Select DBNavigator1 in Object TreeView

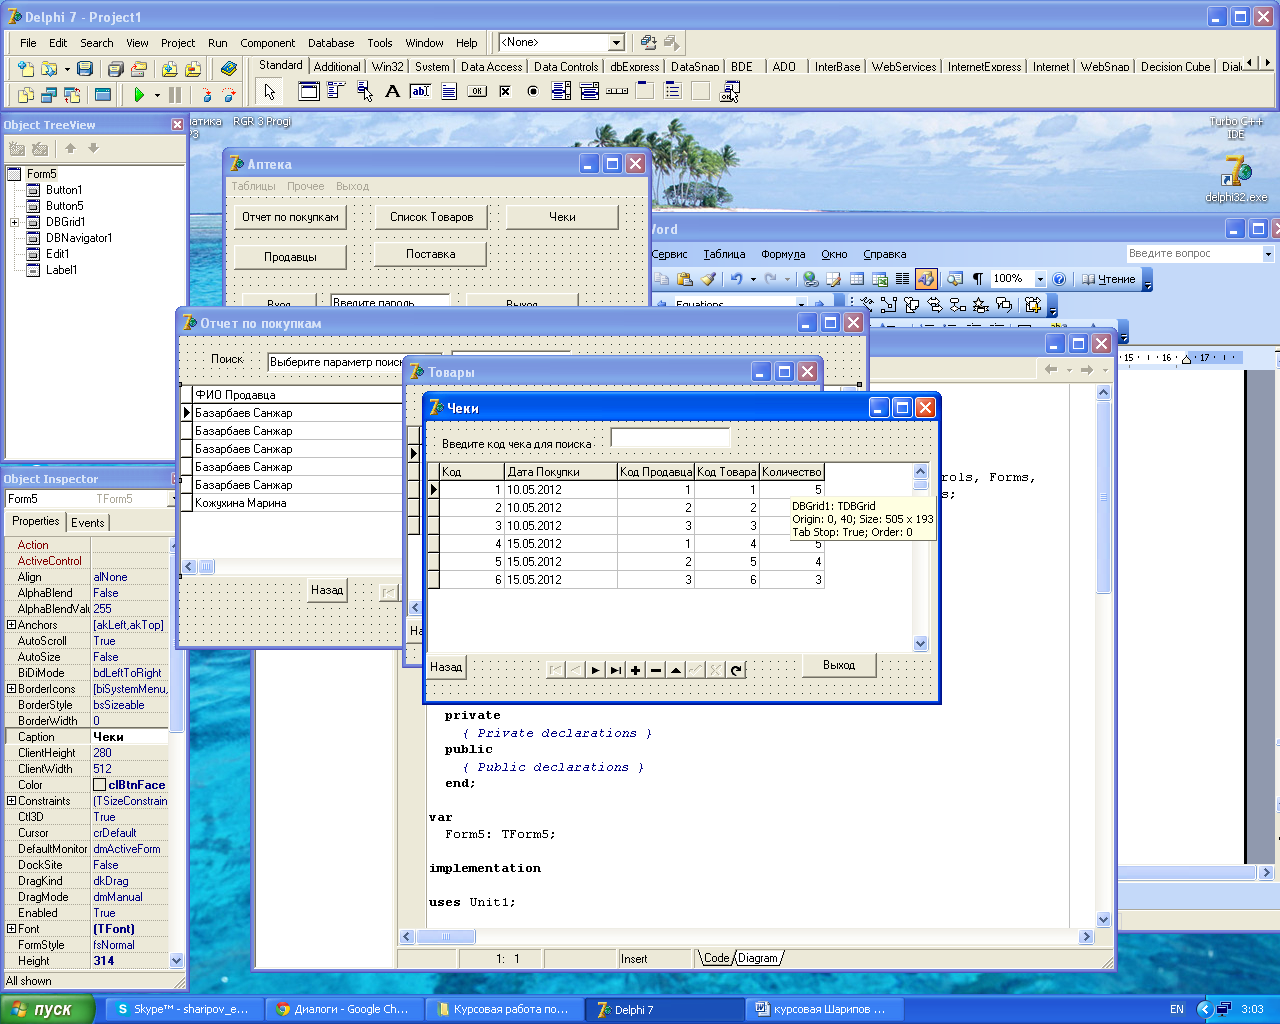[x=79, y=238]
